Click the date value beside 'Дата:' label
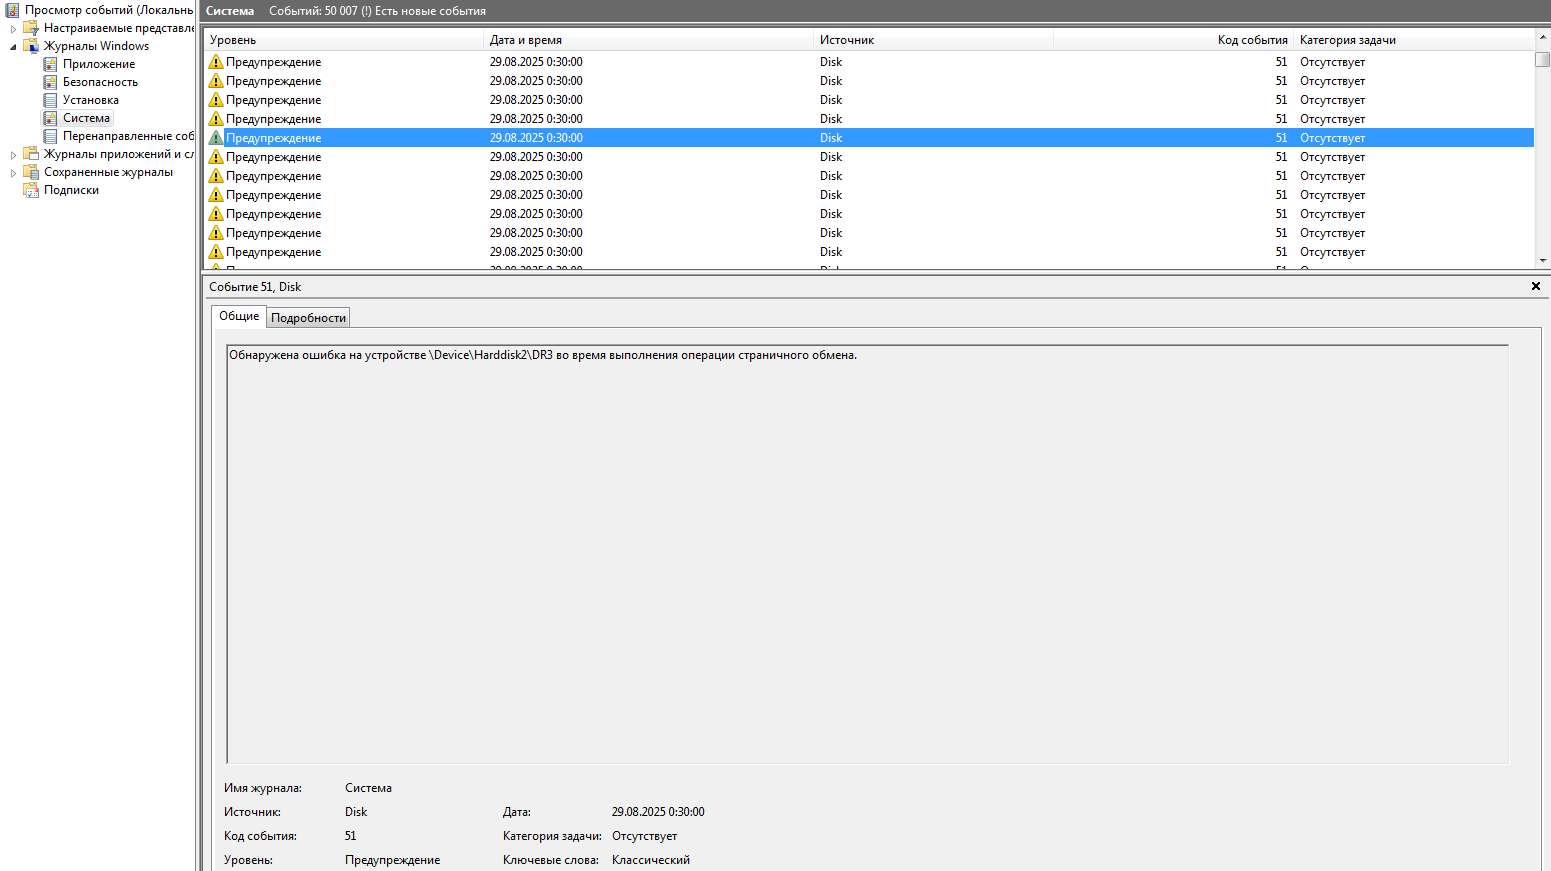Screen dimensions: 1551x871 pyautogui.click(x=658, y=812)
